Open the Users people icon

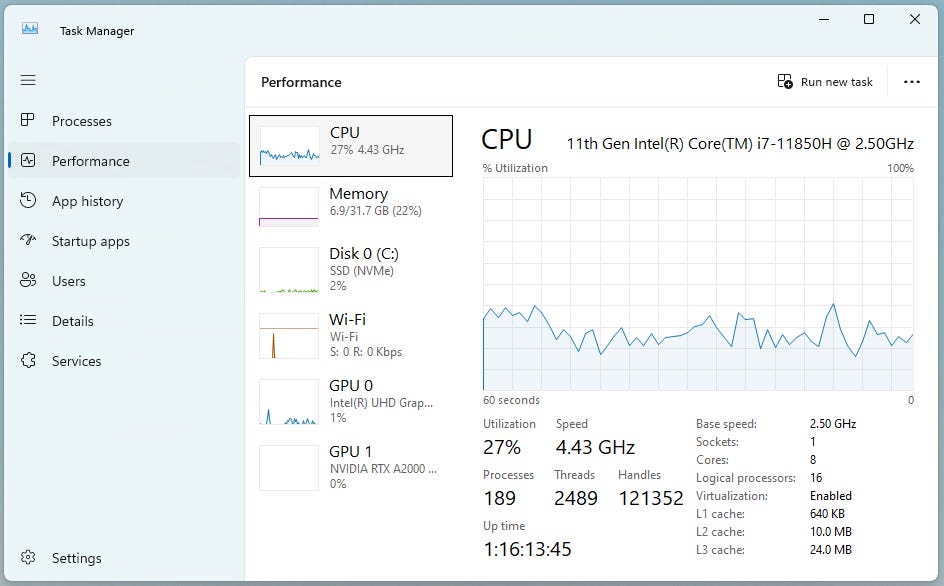coord(28,280)
